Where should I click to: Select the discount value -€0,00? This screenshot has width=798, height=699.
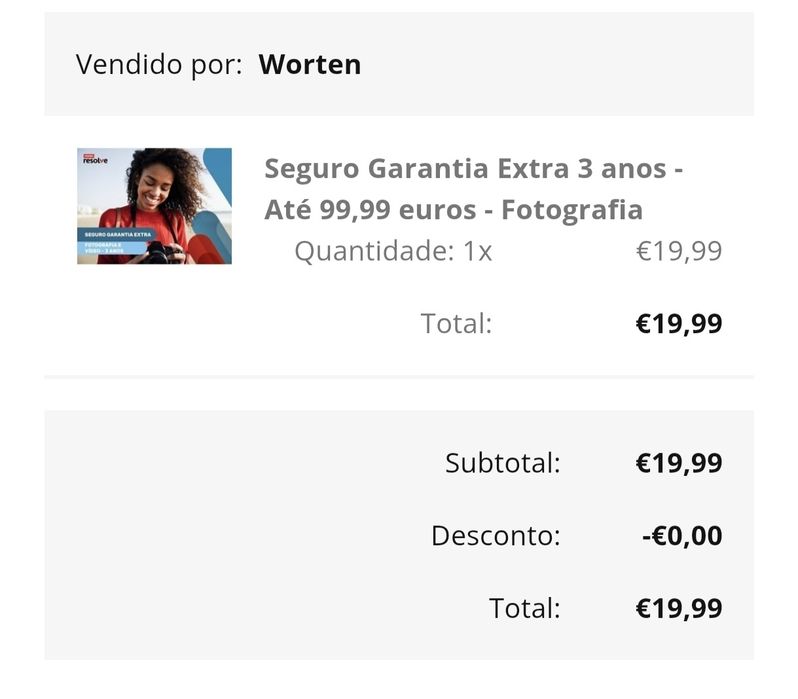(681, 536)
